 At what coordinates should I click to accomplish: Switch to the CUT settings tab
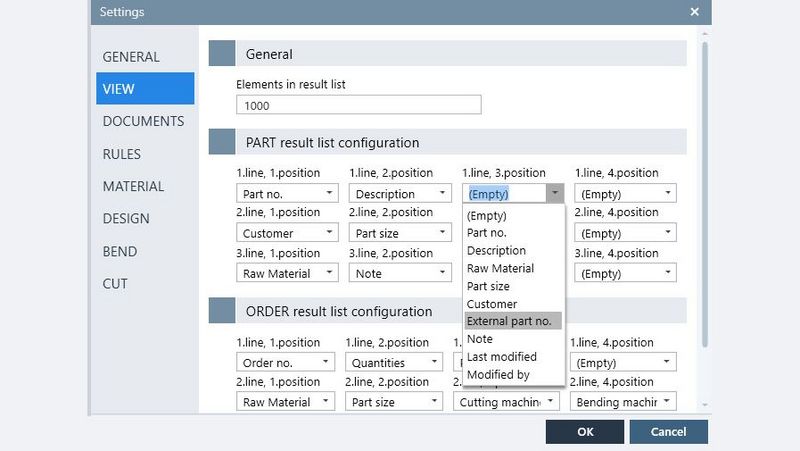(x=115, y=284)
